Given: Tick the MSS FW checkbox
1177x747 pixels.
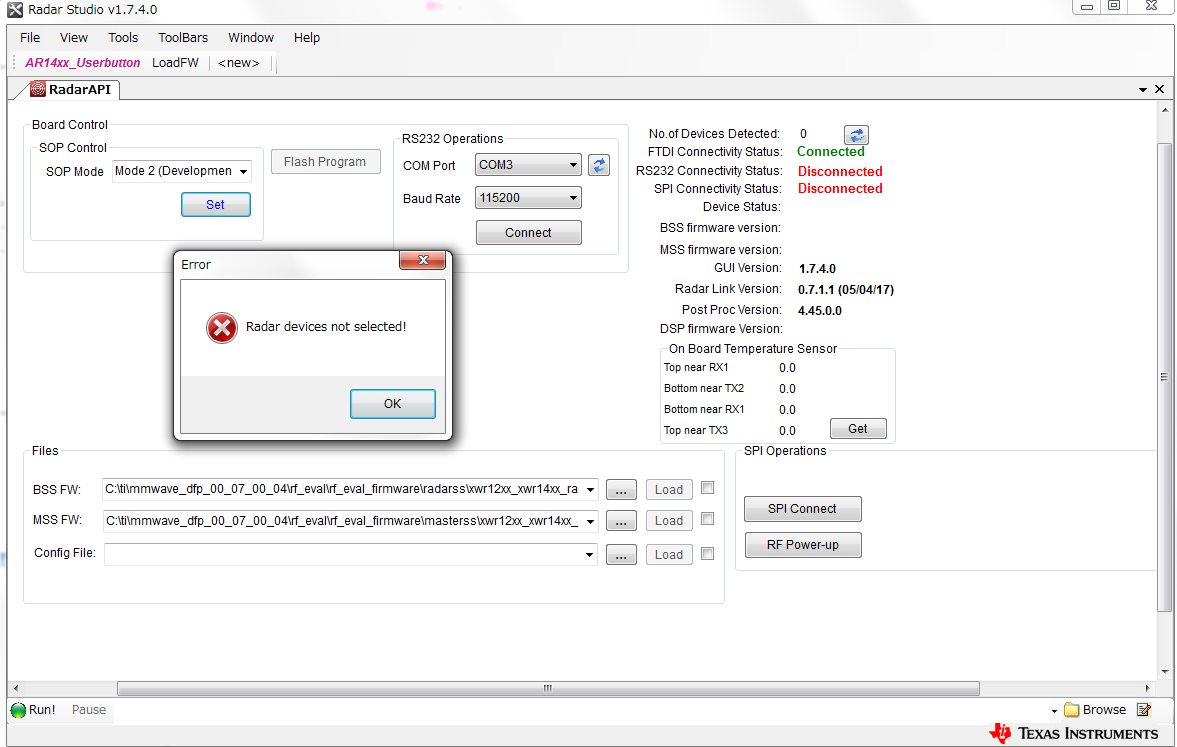Looking at the screenshot, I should (x=707, y=519).
